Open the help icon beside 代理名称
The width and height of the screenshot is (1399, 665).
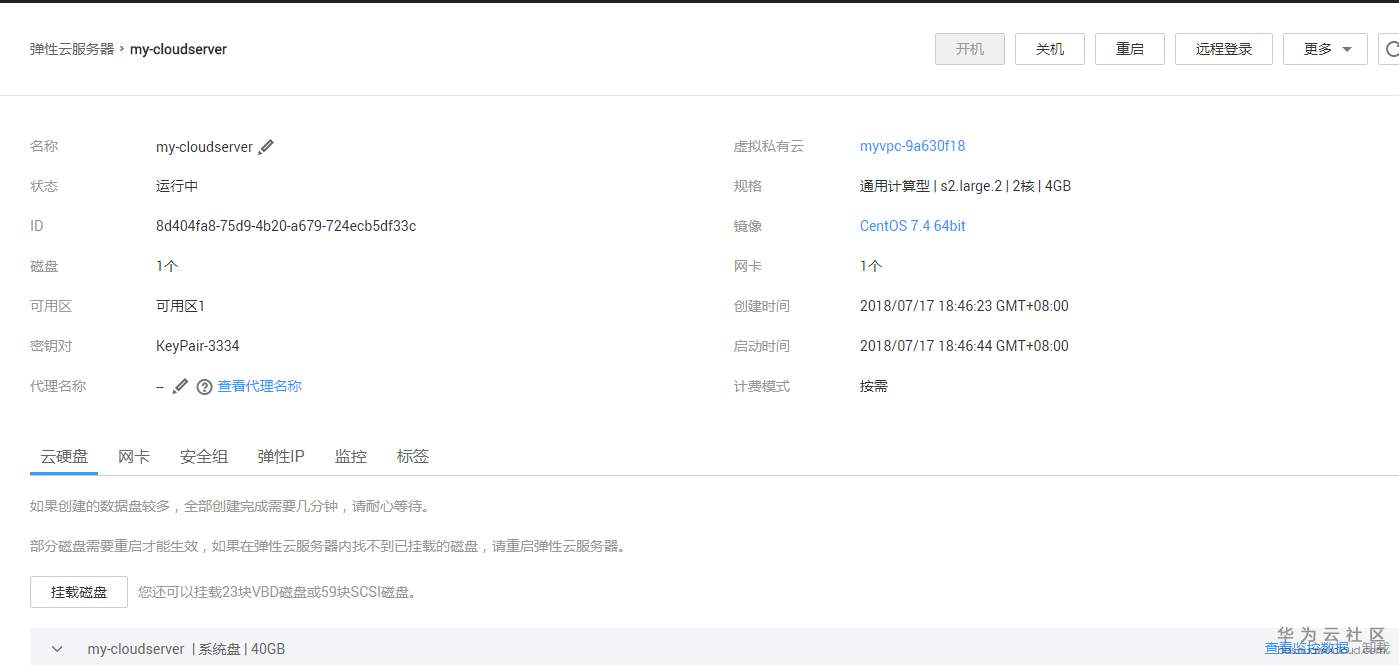click(204, 386)
